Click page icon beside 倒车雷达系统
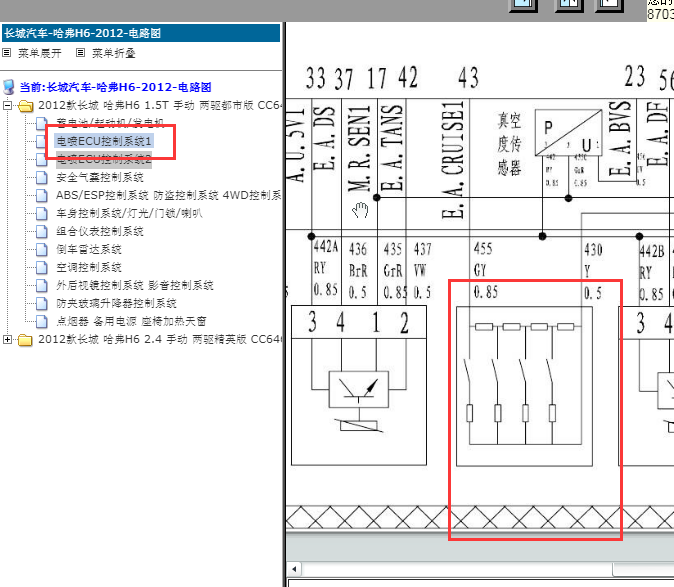Image resolution: width=674 pixels, height=587 pixels. (42, 250)
